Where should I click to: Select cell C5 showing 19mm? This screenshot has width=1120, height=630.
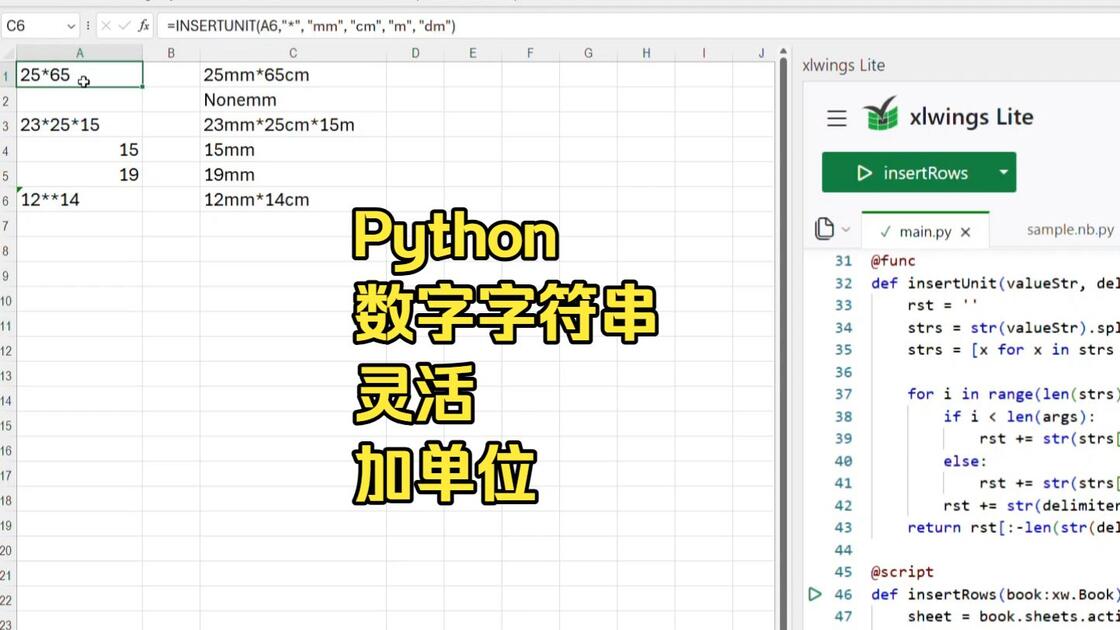(x=293, y=175)
